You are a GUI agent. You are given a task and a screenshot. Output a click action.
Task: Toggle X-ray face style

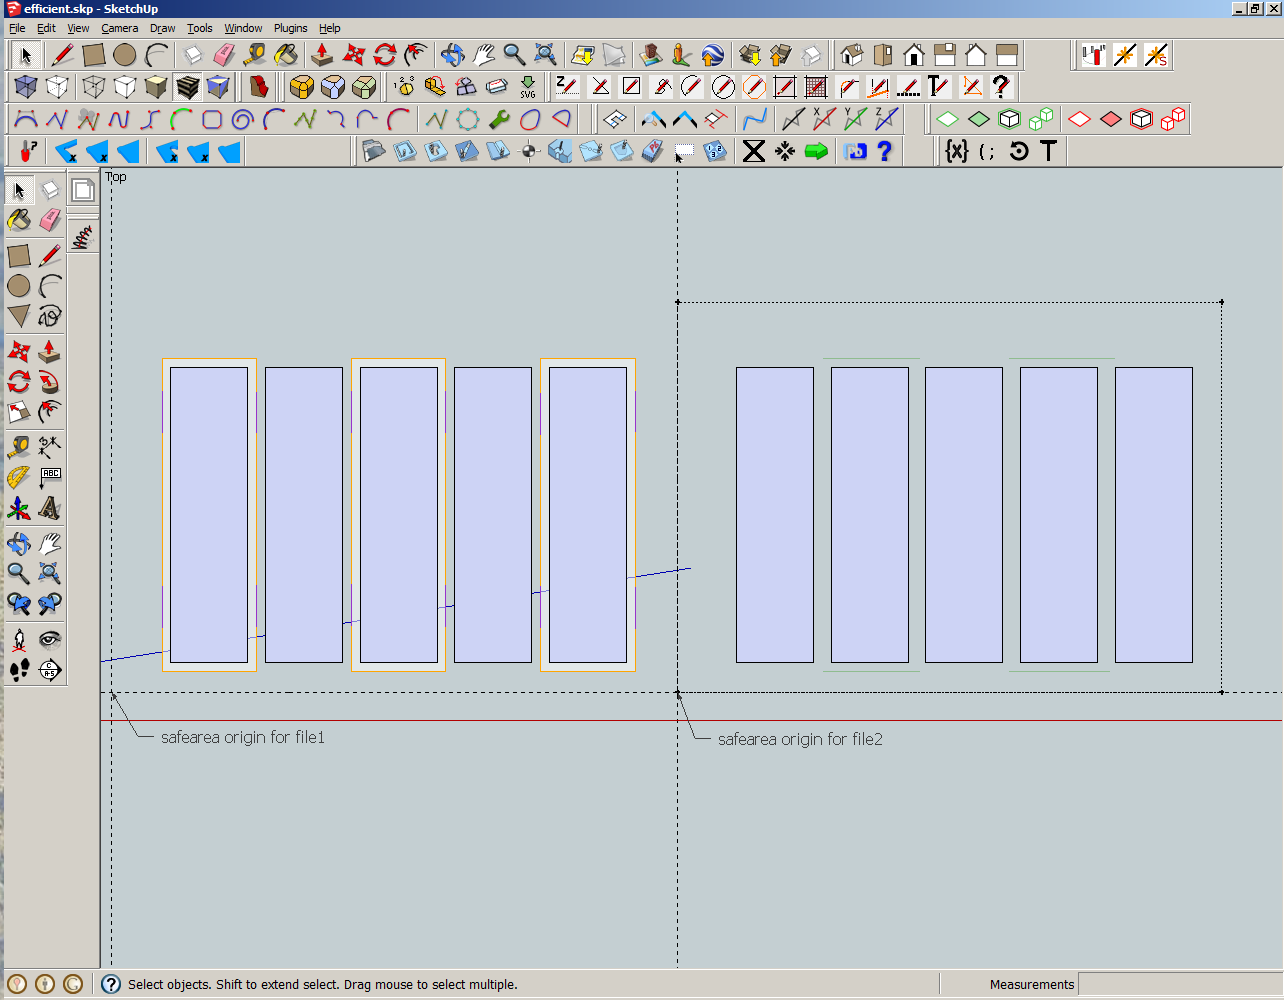coord(26,87)
